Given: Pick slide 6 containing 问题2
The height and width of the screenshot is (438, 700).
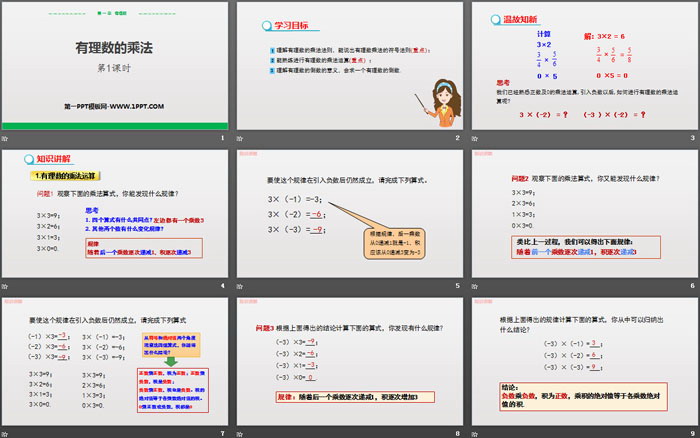Looking at the screenshot, I should click(x=582, y=213).
